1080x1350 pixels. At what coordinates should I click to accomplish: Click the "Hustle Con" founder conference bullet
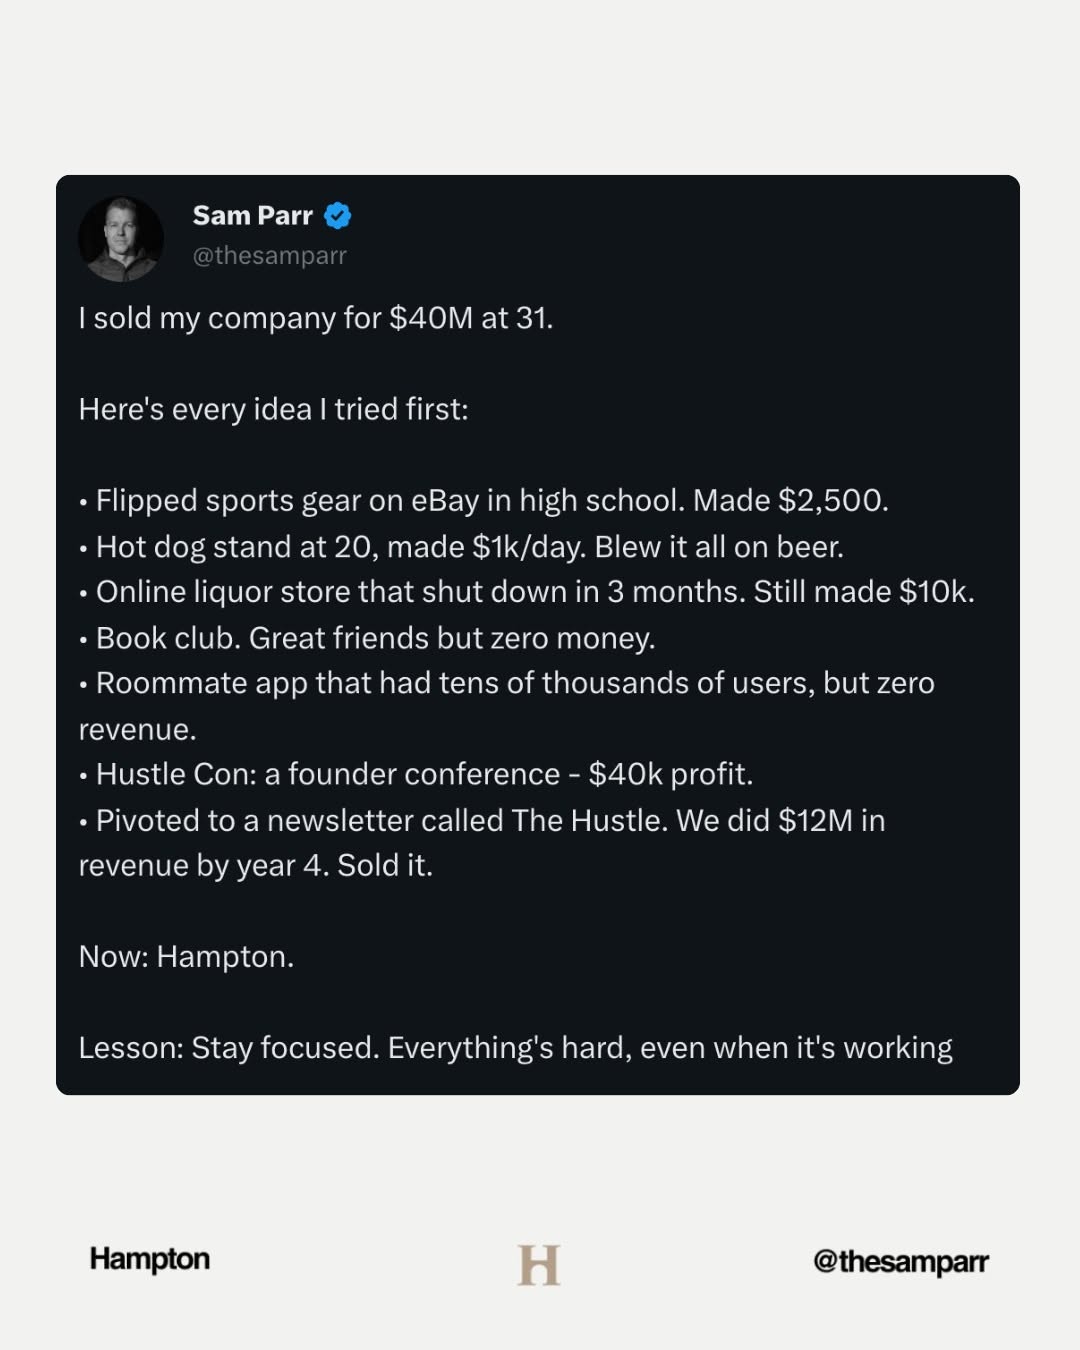click(x=424, y=774)
